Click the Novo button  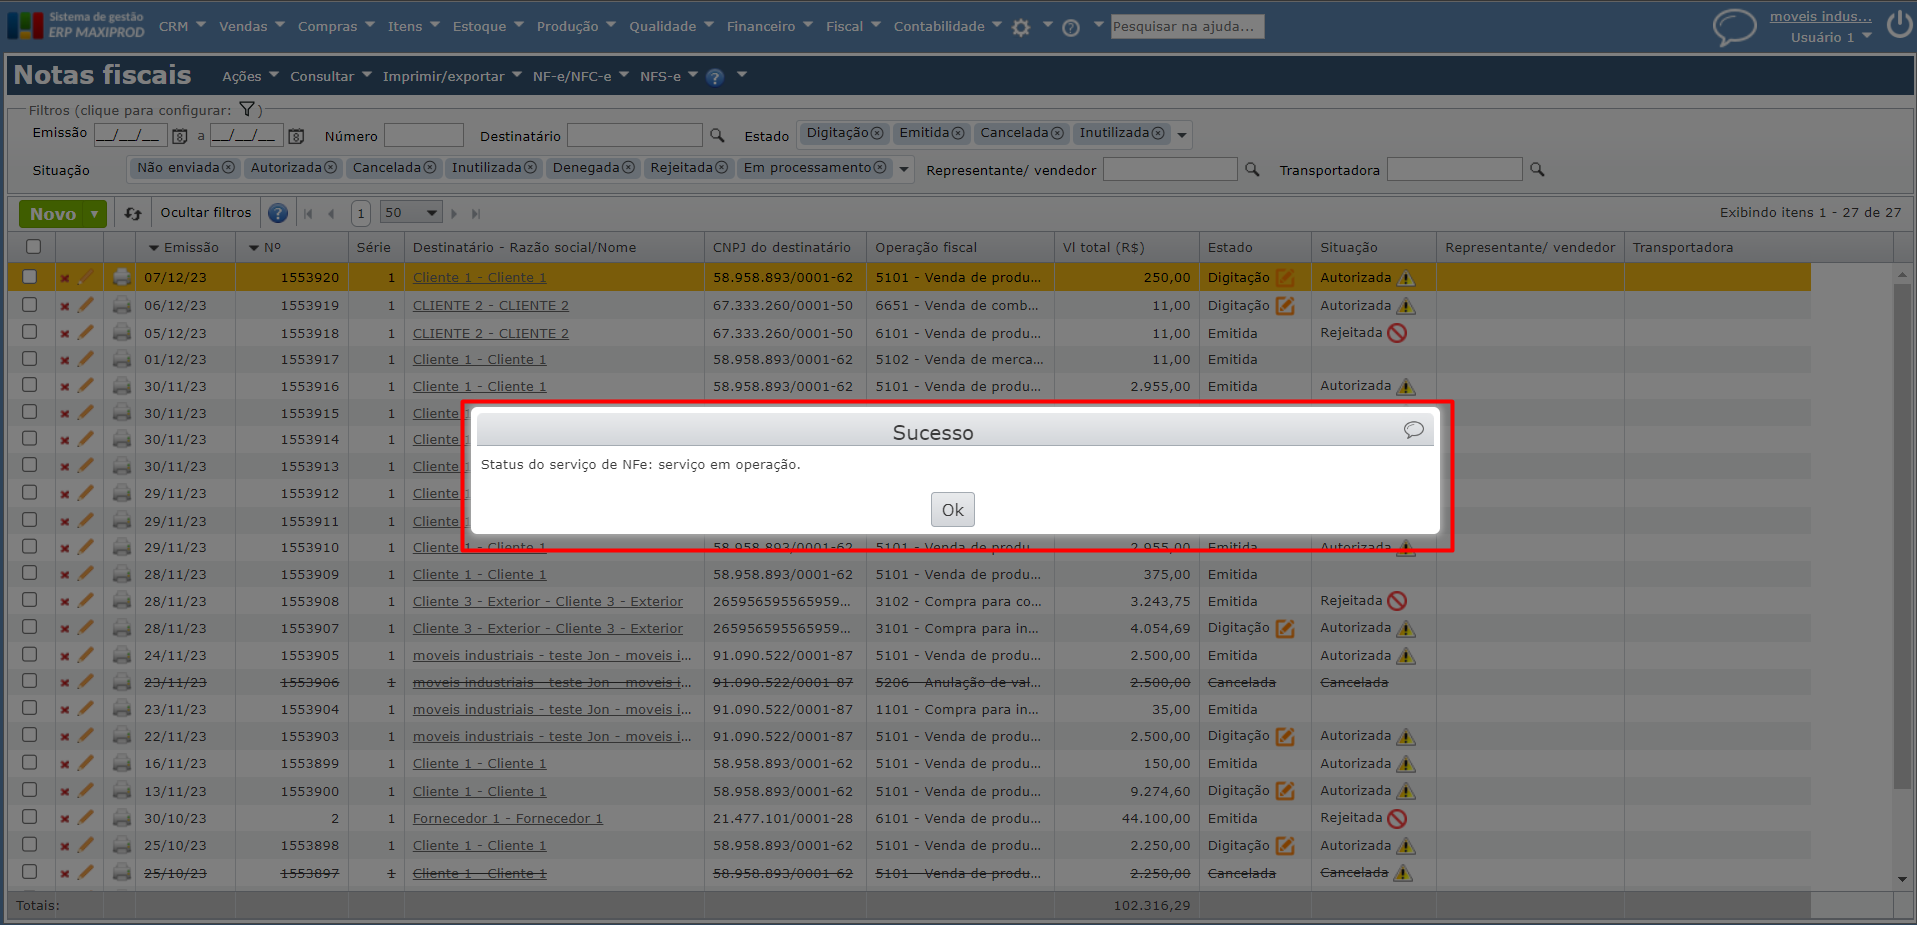tap(52, 214)
